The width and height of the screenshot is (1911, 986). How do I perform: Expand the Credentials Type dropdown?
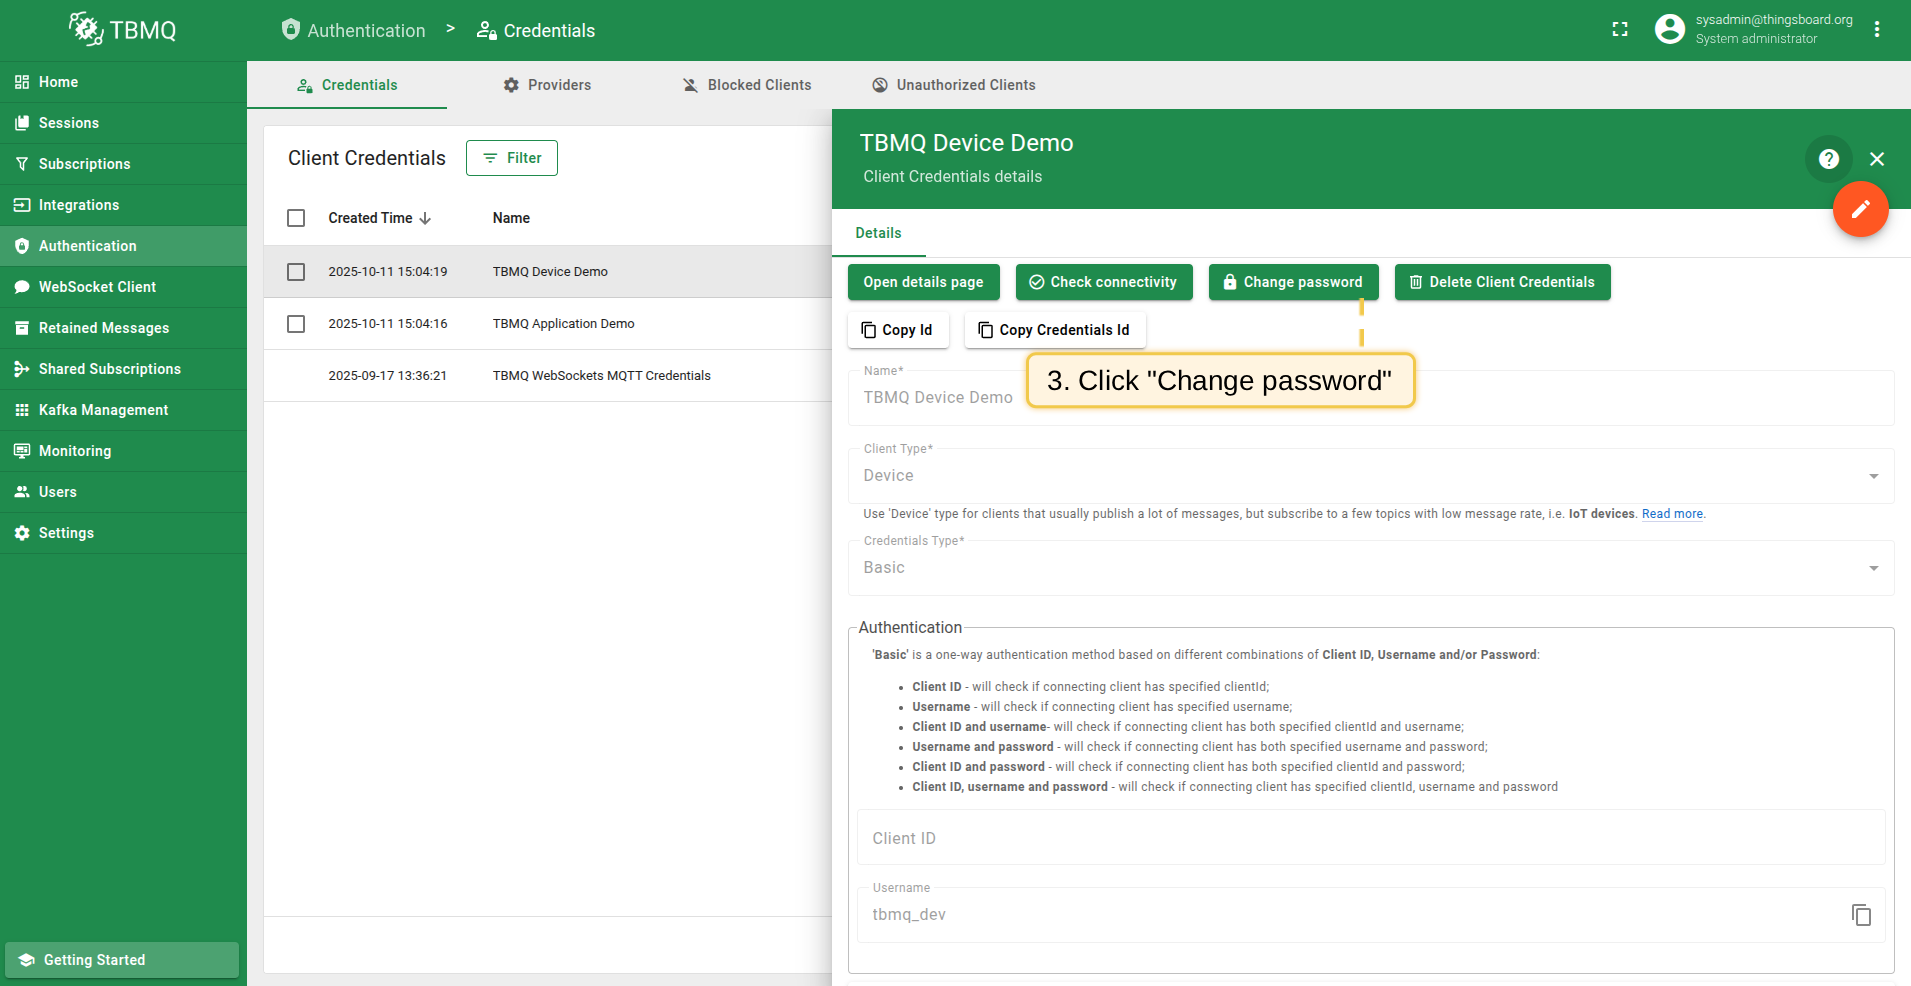click(x=1873, y=568)
